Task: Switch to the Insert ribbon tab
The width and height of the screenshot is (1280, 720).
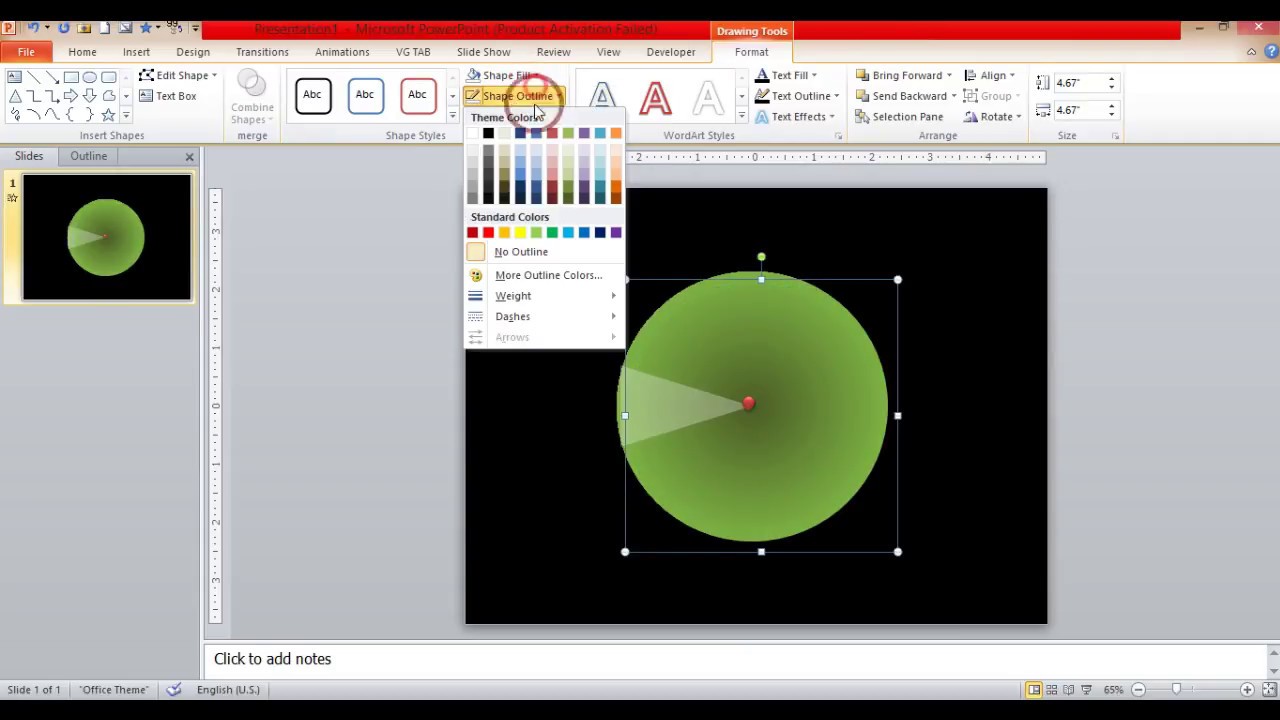Action: (x=136, y=52)
